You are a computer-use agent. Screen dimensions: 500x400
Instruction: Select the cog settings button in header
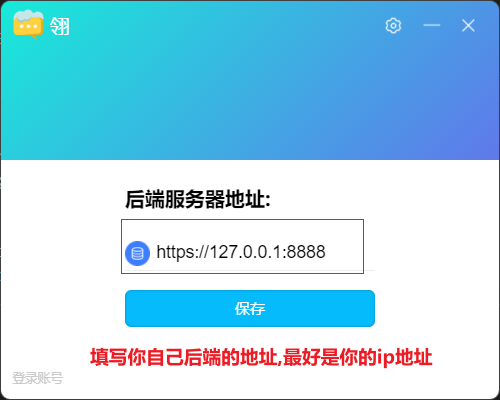(x=393, y=26)
